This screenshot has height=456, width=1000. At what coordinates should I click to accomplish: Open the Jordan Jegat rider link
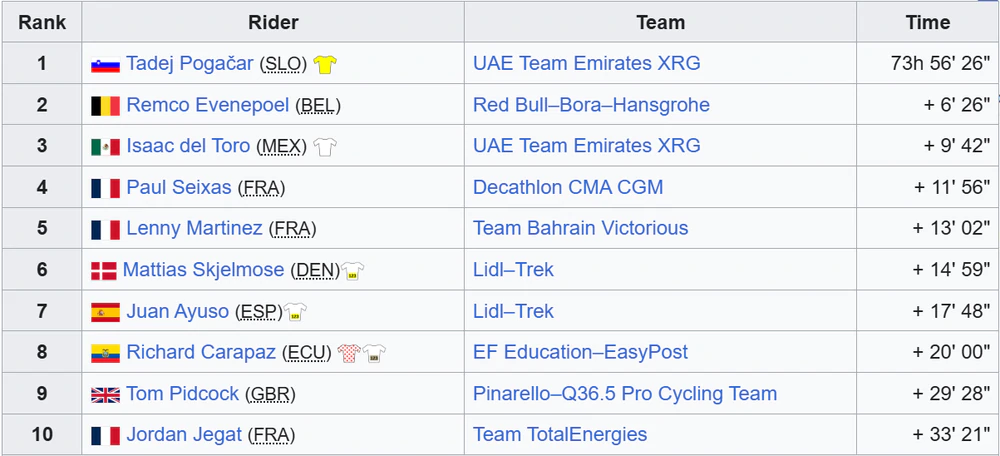tap(184, 435)
